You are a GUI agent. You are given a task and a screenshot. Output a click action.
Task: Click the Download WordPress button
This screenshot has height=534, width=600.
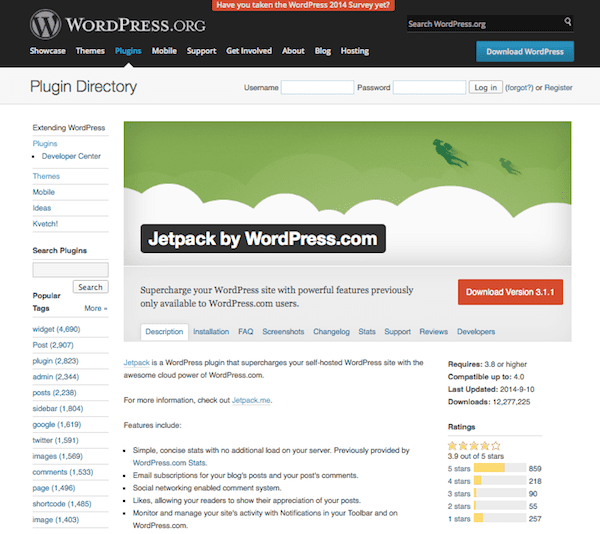[524, 51]
